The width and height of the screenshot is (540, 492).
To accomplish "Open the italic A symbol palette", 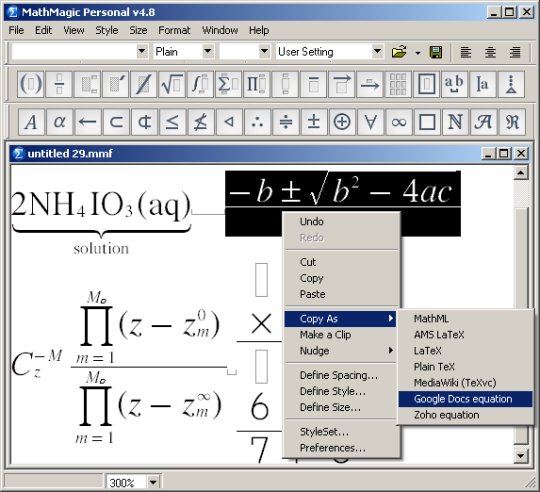I will click(31, 122).
